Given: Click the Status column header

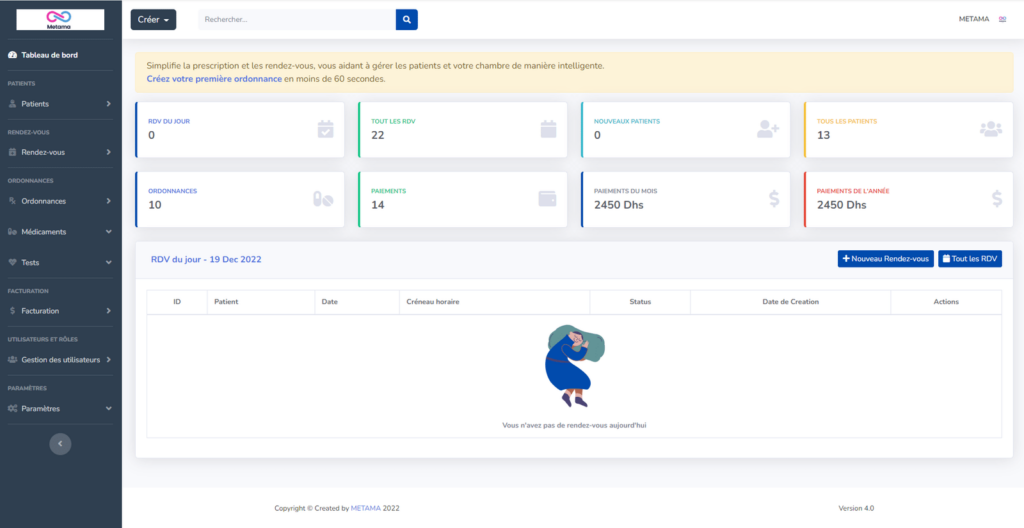Looking at the screenshot, I should [640, 302].
